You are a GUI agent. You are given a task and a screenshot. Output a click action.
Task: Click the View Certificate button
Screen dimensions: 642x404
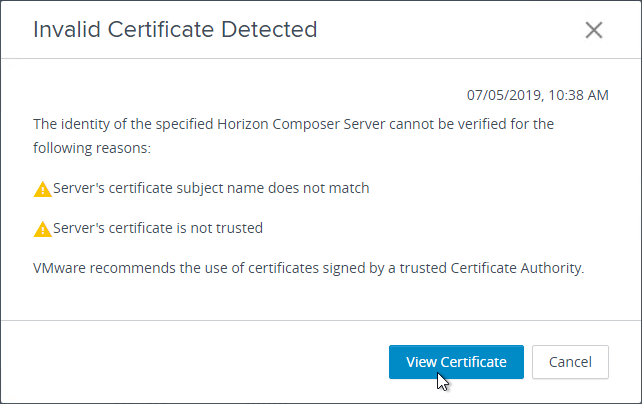click(455, 362)
